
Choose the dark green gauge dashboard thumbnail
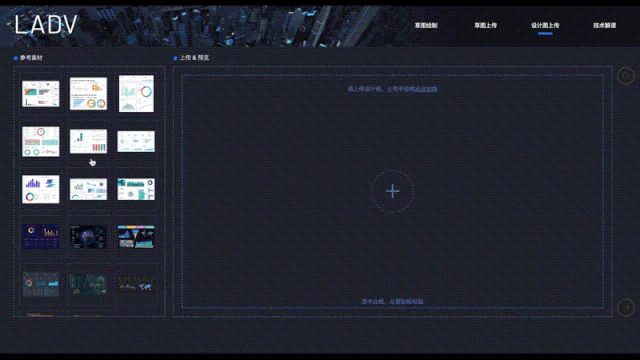88,284
